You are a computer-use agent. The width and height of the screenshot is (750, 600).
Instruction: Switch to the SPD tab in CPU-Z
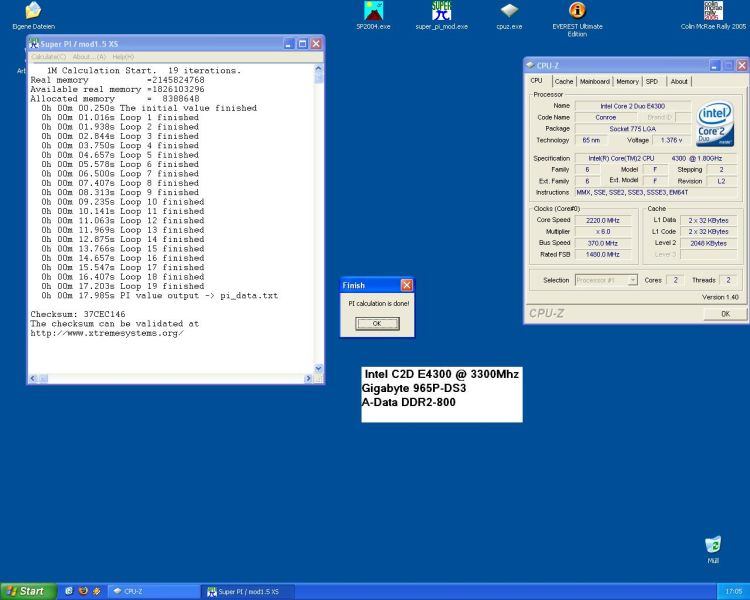652,82
